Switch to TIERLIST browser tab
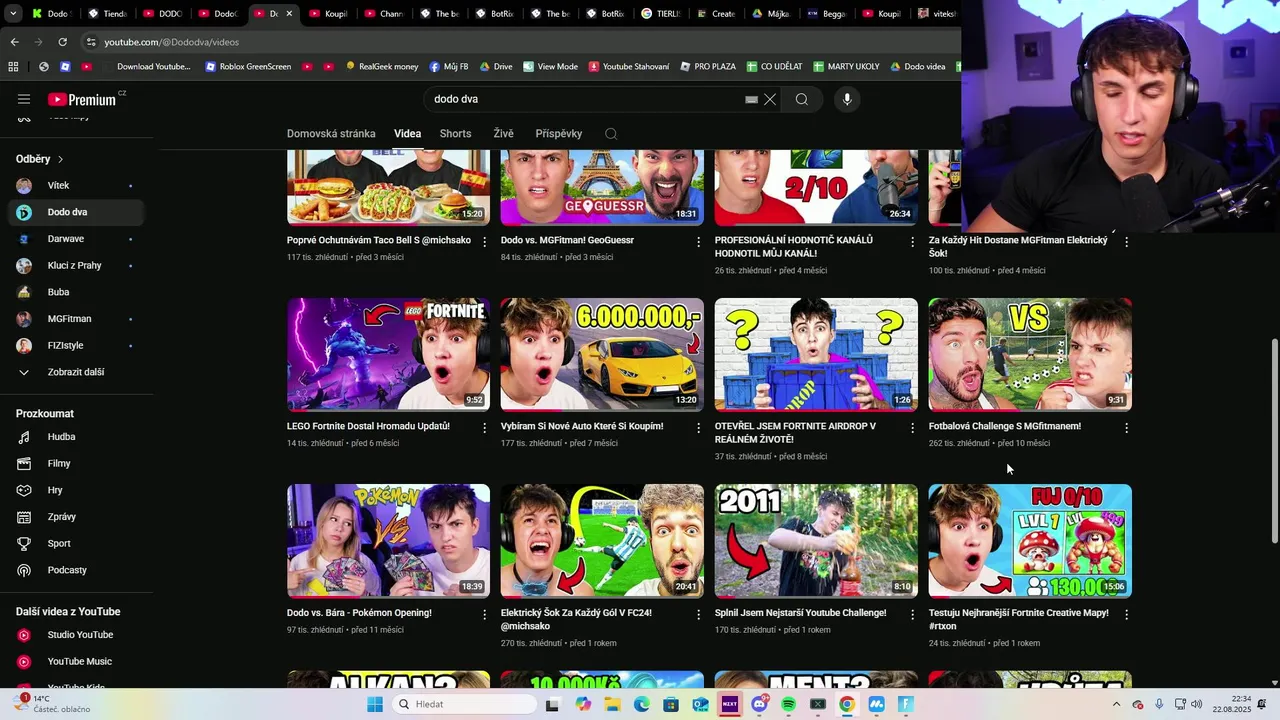Screen dimensions: 1280x720 point(660,14)
